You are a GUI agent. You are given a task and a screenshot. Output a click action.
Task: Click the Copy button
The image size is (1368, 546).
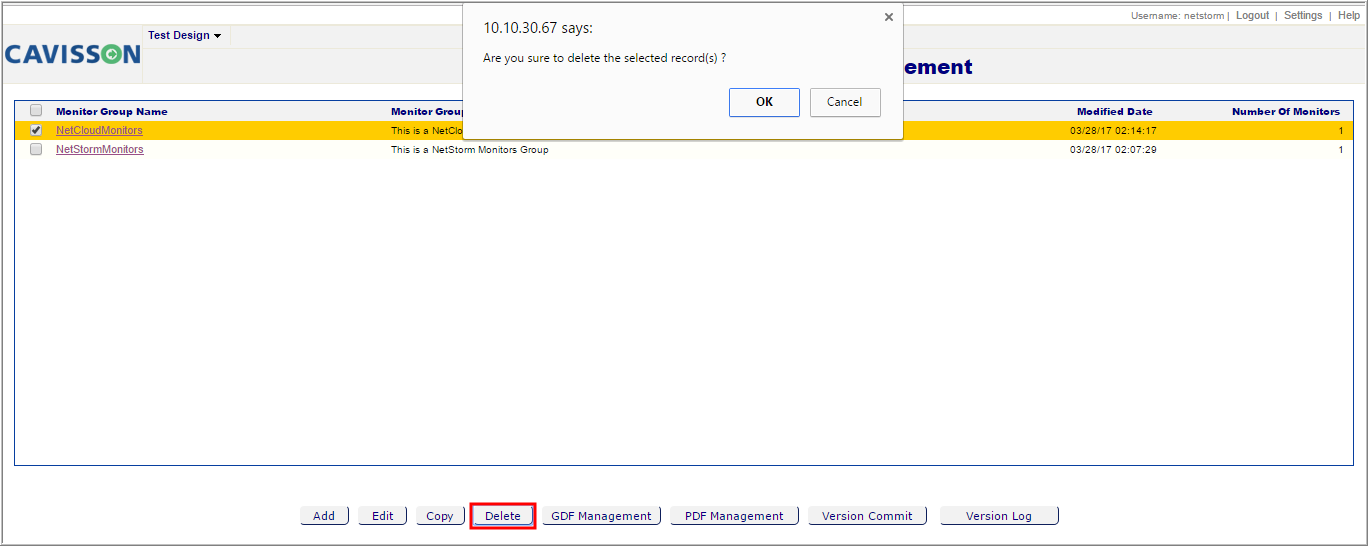440,516
